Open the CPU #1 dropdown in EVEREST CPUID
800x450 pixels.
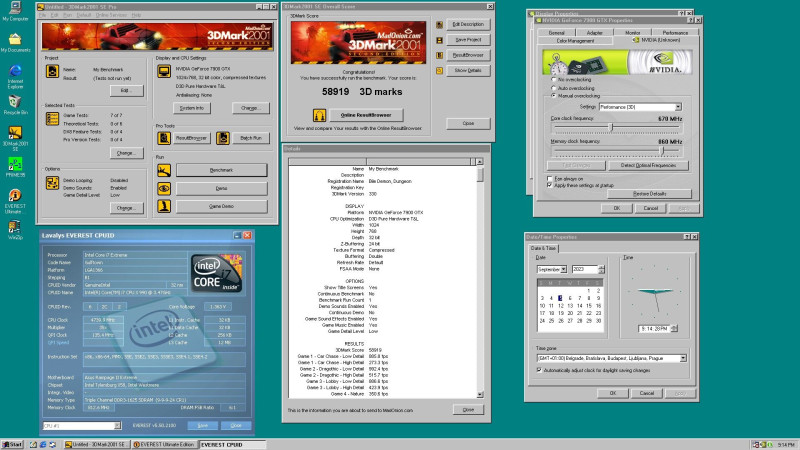[x=117, y=426]
